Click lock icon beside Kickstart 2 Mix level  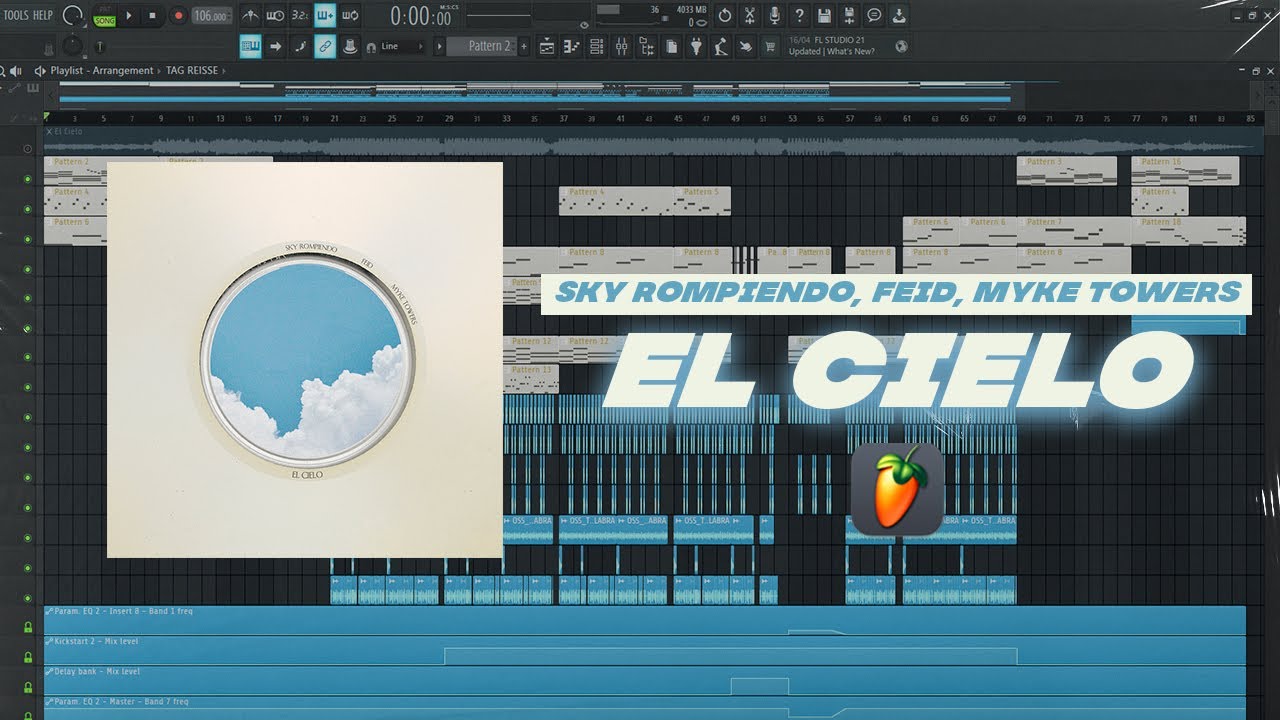point(28,658)
